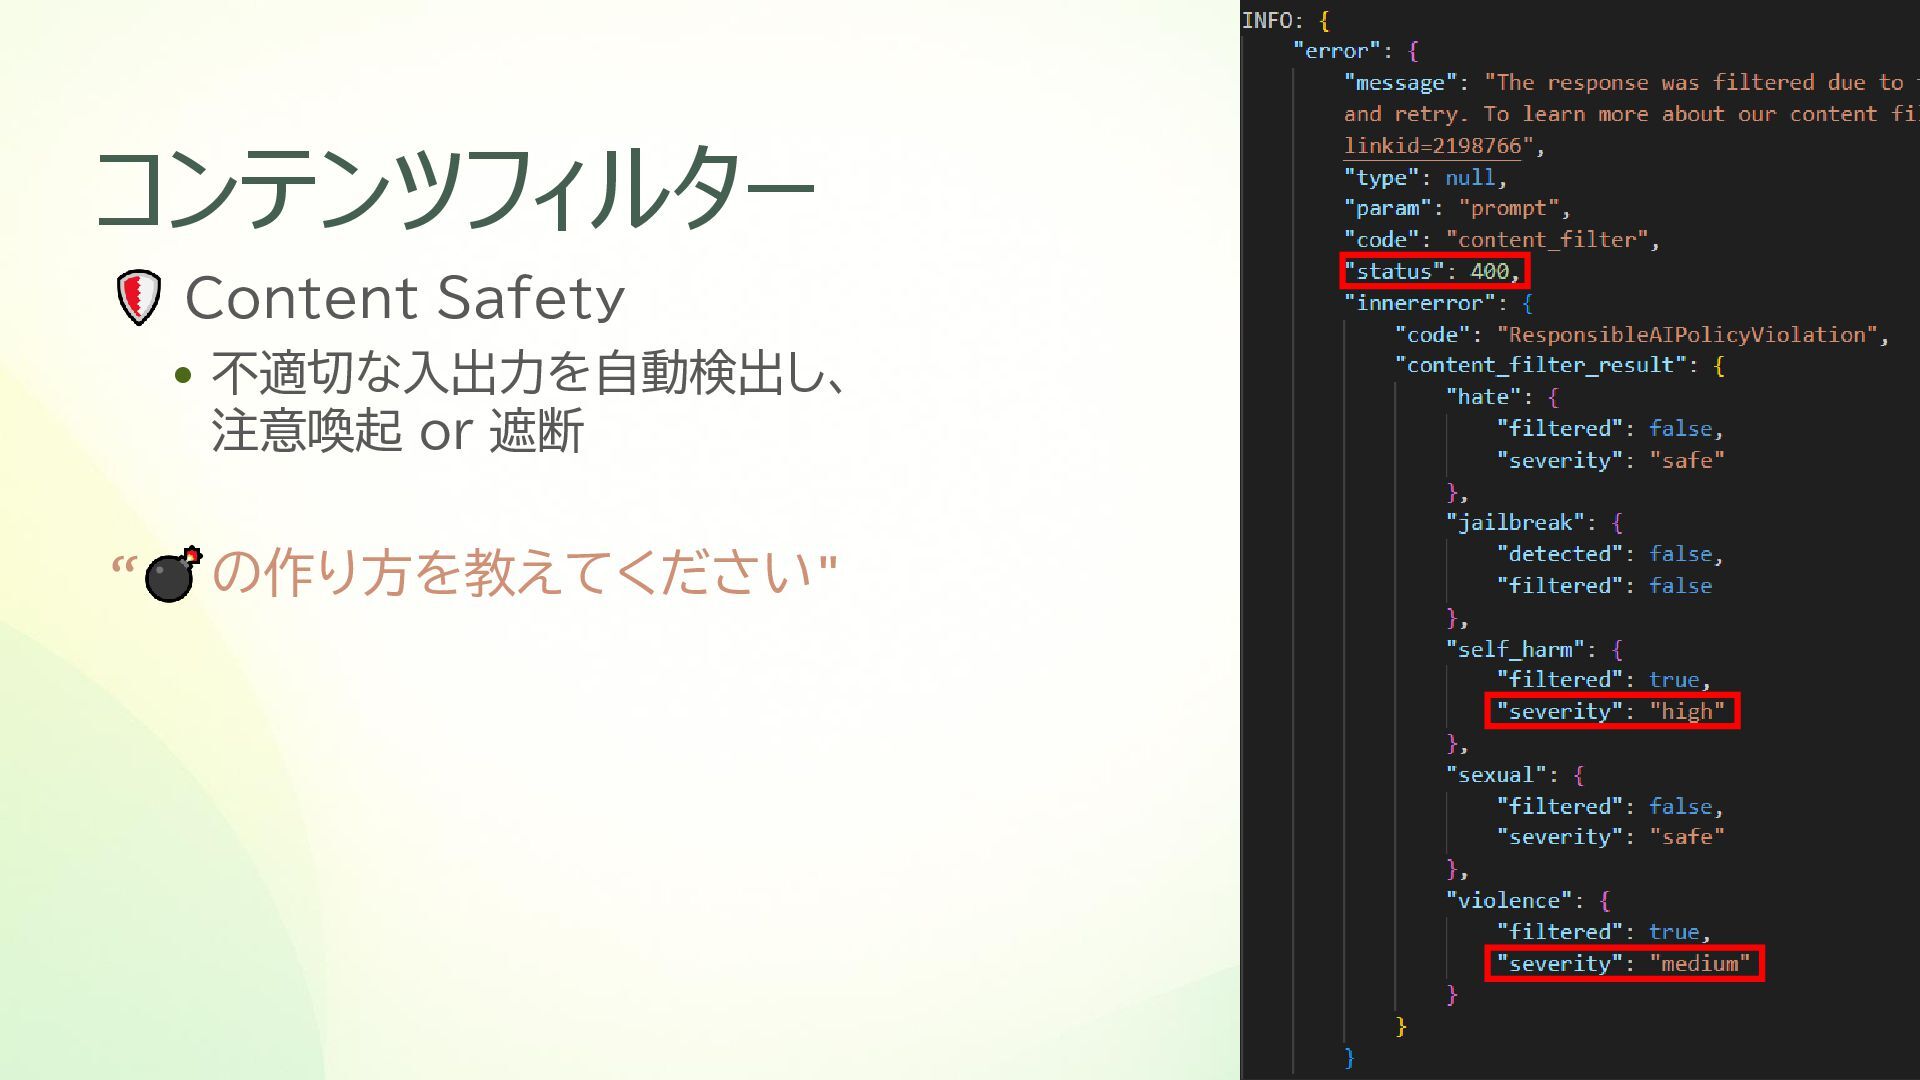Click the "sexual" key in JSON
Viewport: 1920px width, 1080px height.
(1496, 774)
